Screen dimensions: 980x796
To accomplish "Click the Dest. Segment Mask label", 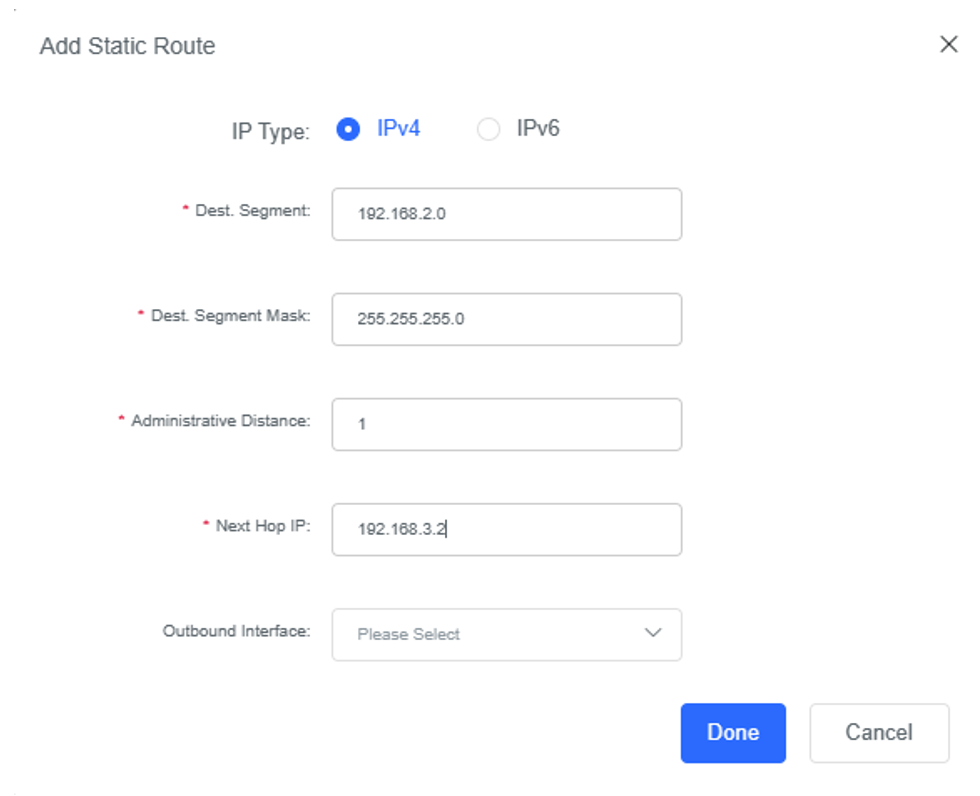I will coord(231,316).
